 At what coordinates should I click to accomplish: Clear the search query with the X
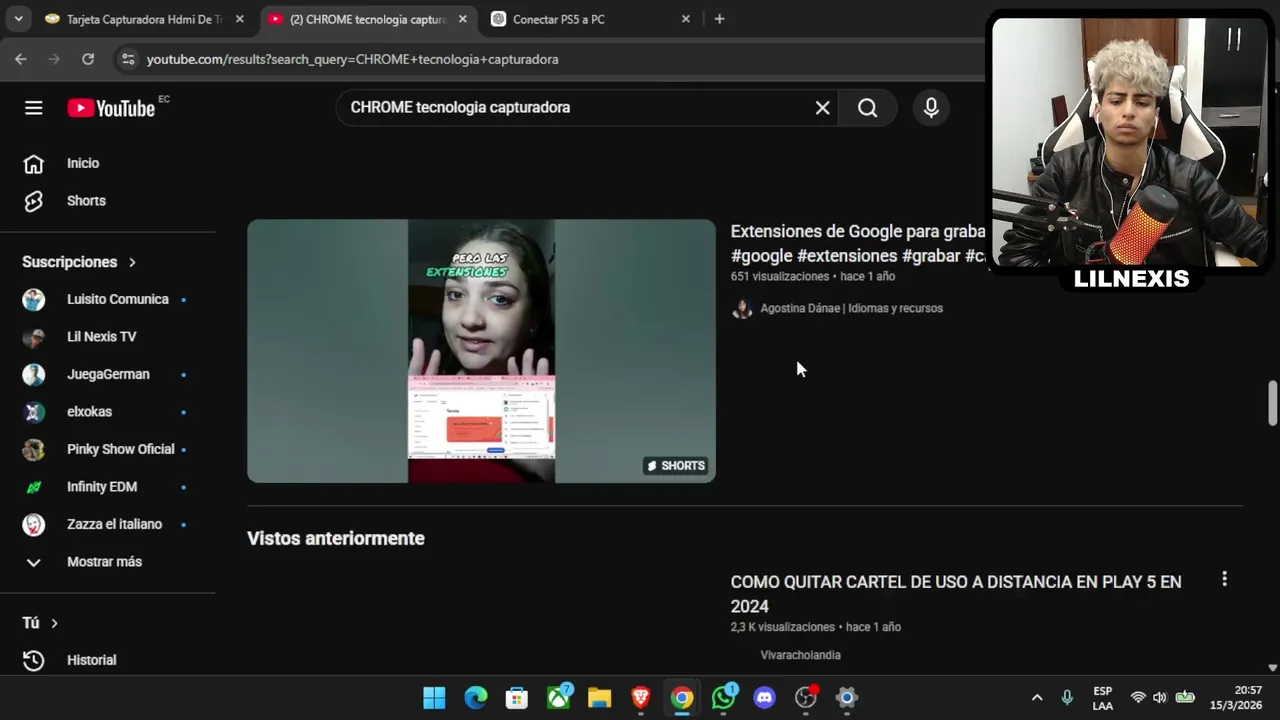pos(822,108)
